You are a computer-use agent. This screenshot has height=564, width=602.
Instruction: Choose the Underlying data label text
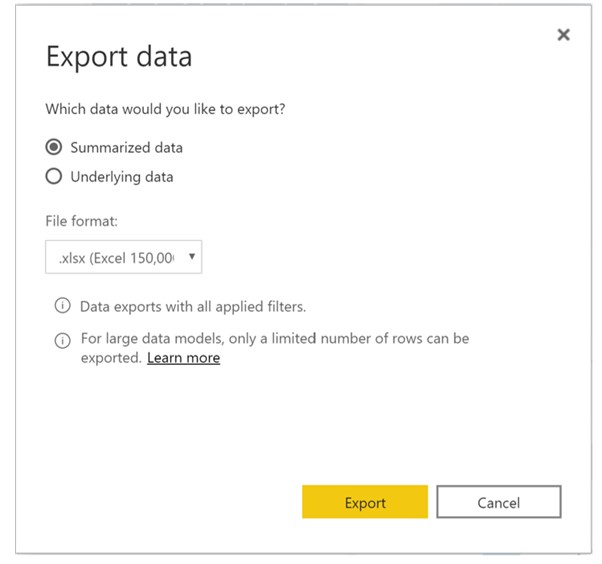coord(122,177)
